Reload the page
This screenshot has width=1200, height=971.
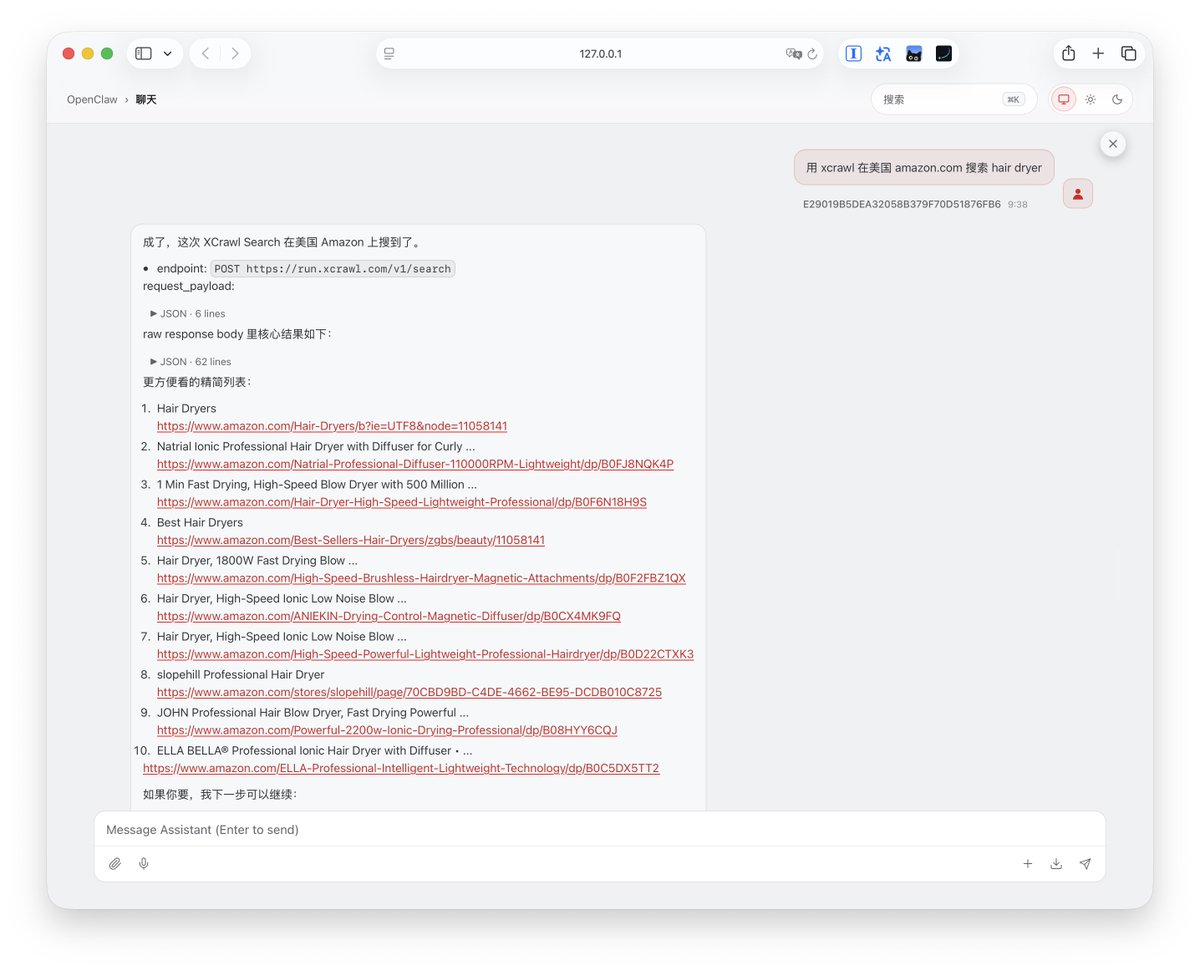[x=812, y=54]
